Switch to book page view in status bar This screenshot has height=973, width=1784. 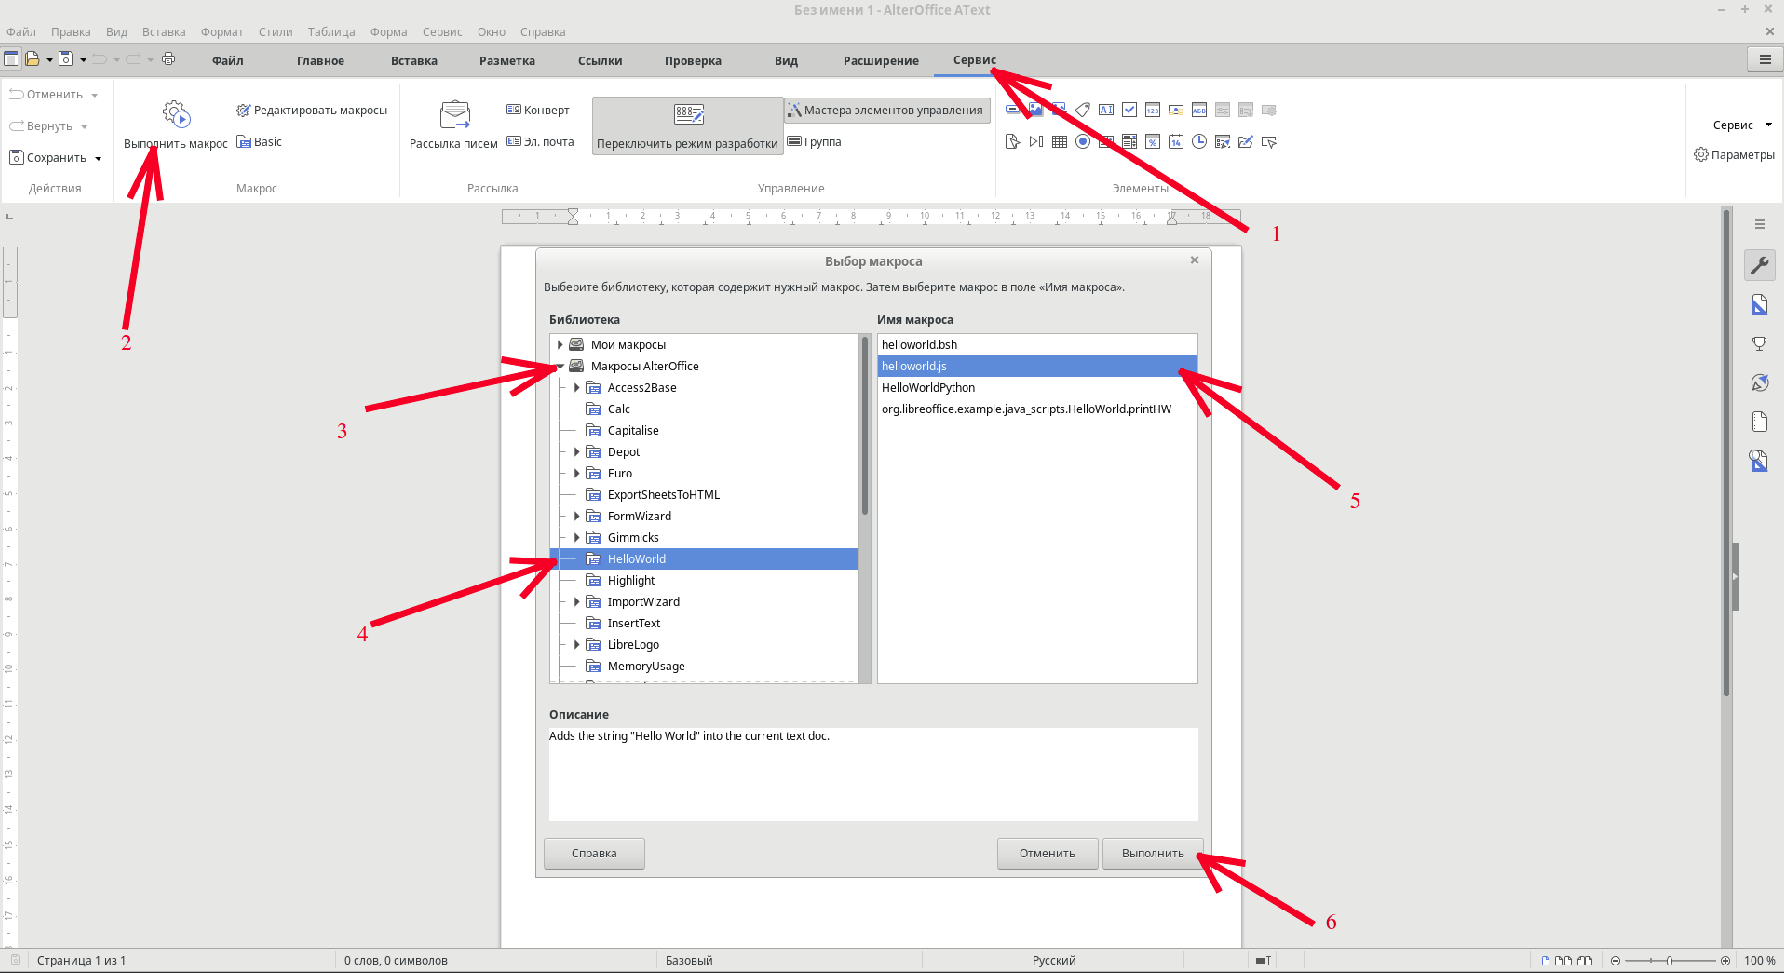1584,961
